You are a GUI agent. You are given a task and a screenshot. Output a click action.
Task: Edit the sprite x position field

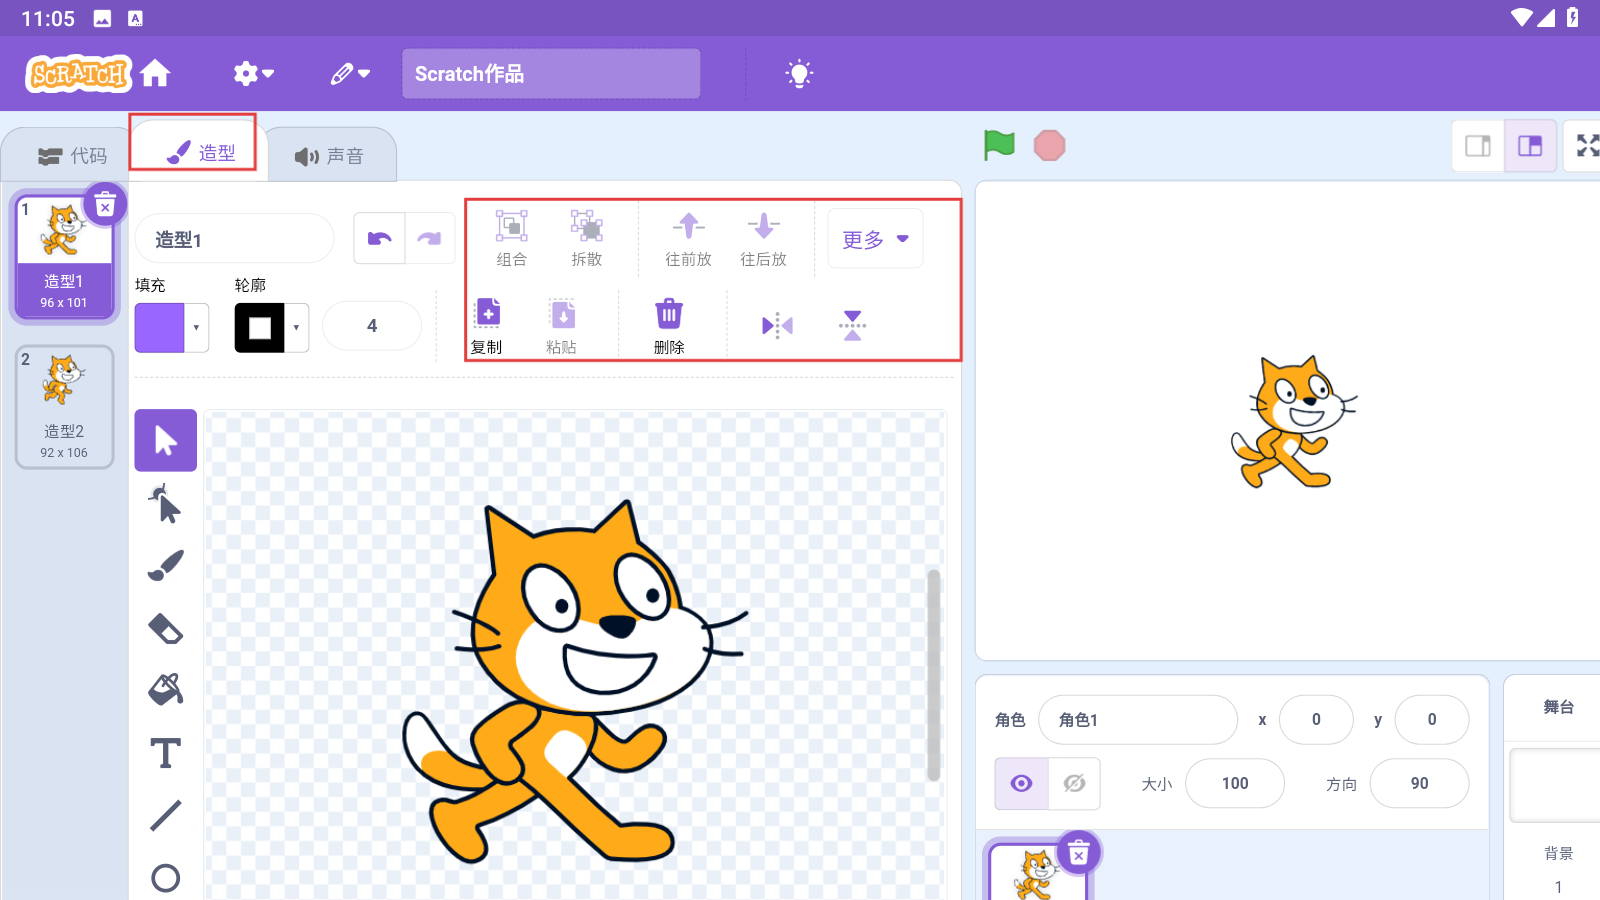pyautogui.click(x=1316, y=720)
